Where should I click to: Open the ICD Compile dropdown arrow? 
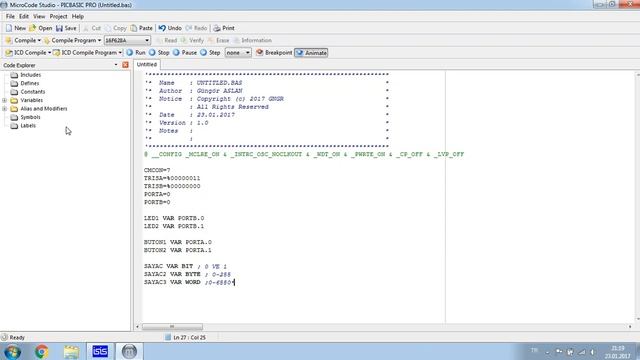coord(49,53)
